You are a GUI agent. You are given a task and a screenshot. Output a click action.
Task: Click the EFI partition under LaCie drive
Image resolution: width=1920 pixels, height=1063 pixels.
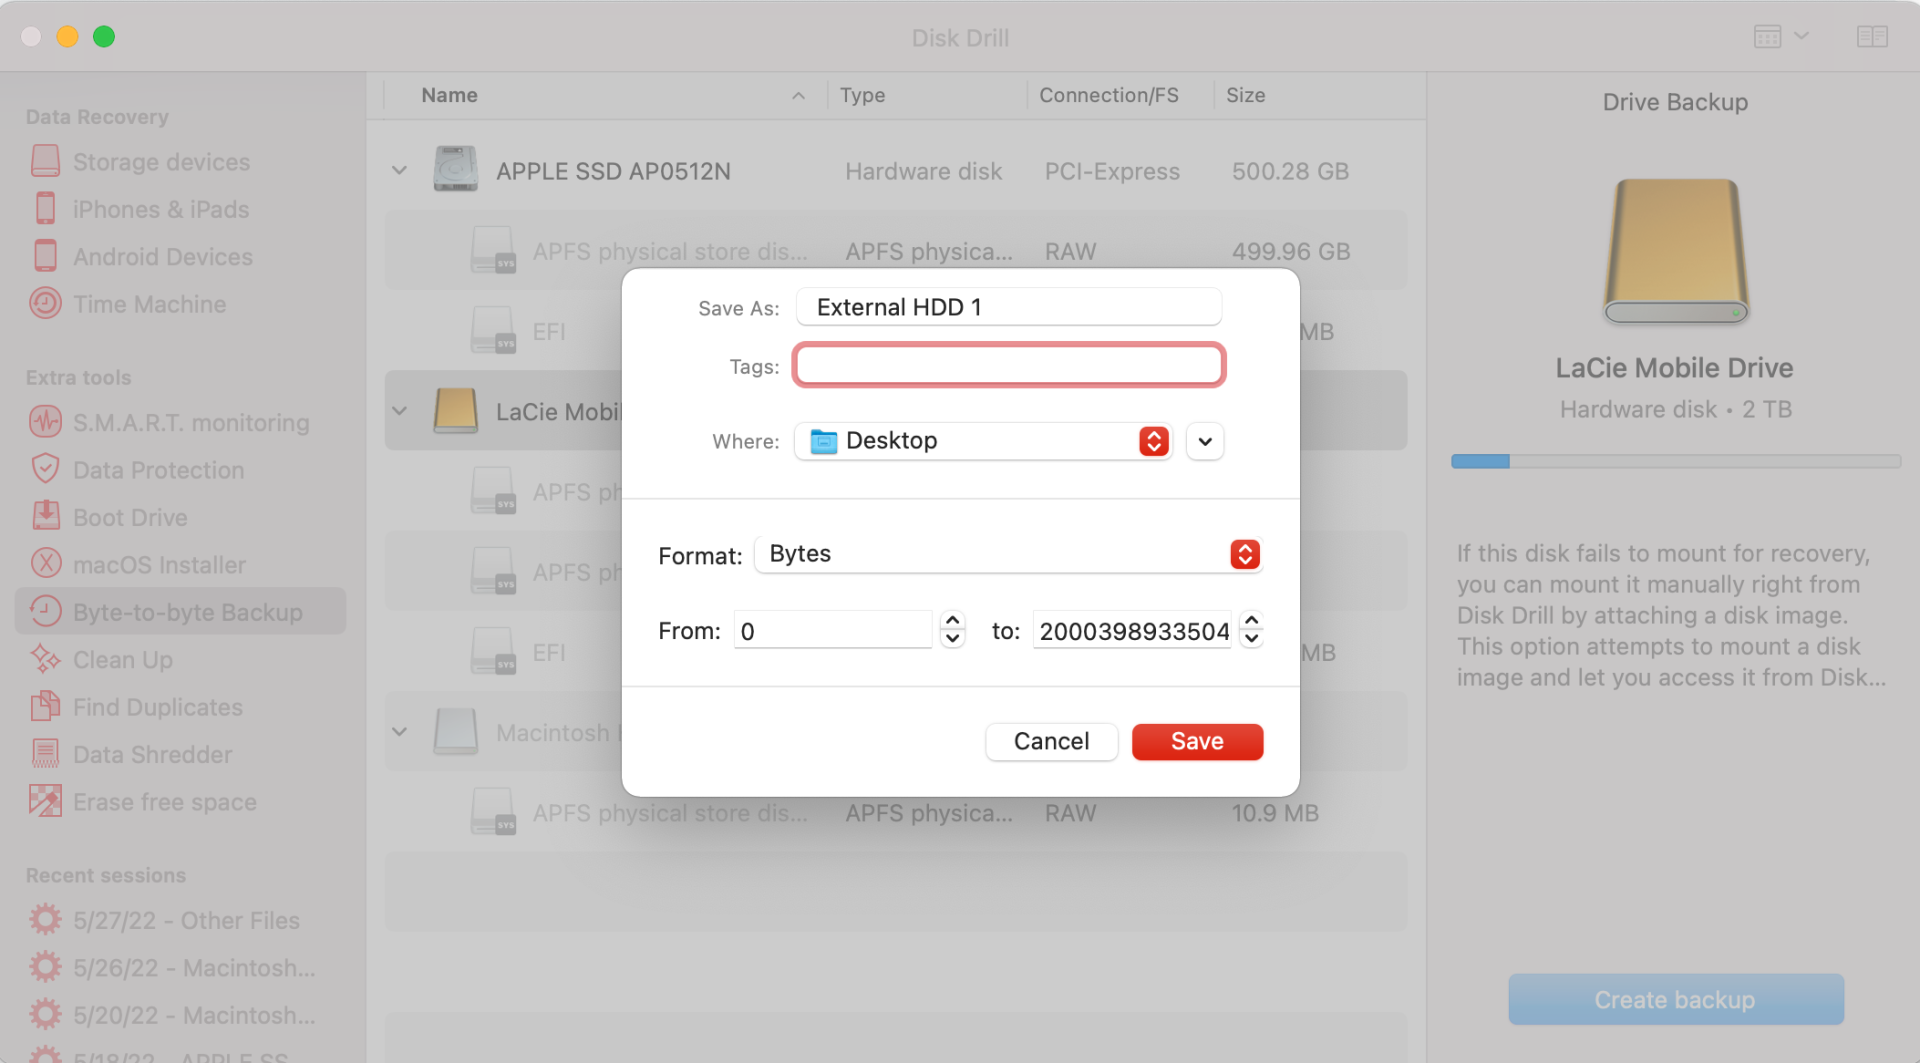[x=548, y=652]
